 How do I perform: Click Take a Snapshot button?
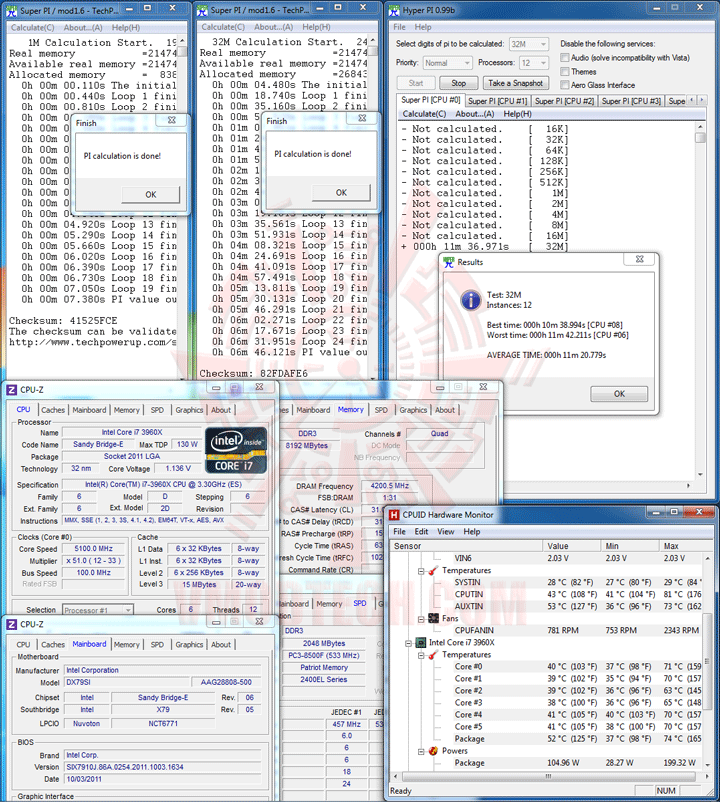pos(515,83)
